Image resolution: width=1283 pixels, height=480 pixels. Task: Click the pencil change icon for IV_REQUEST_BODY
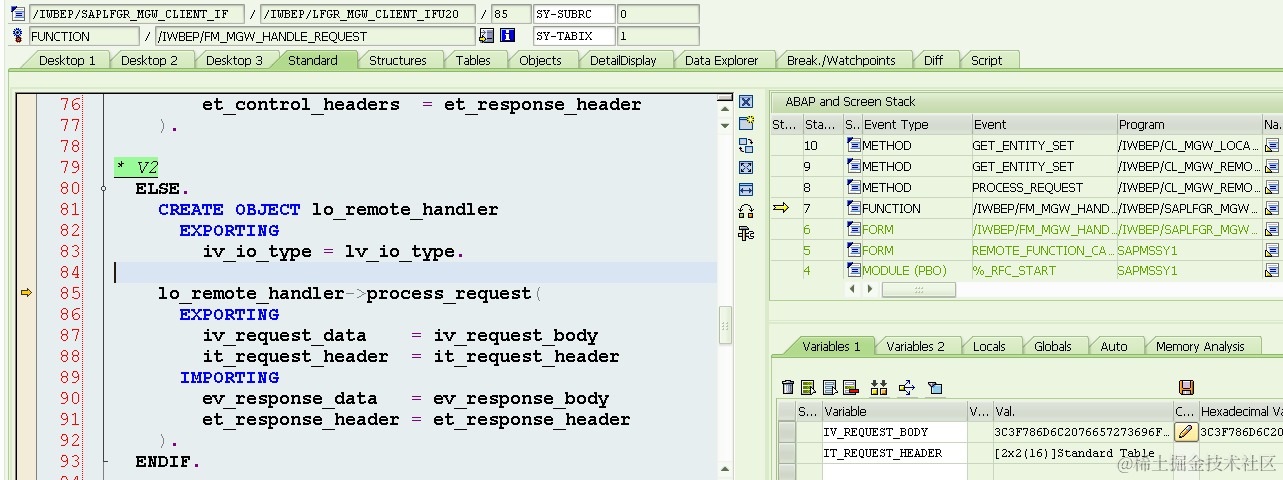pyautogui.click(x=1186, y=432)
